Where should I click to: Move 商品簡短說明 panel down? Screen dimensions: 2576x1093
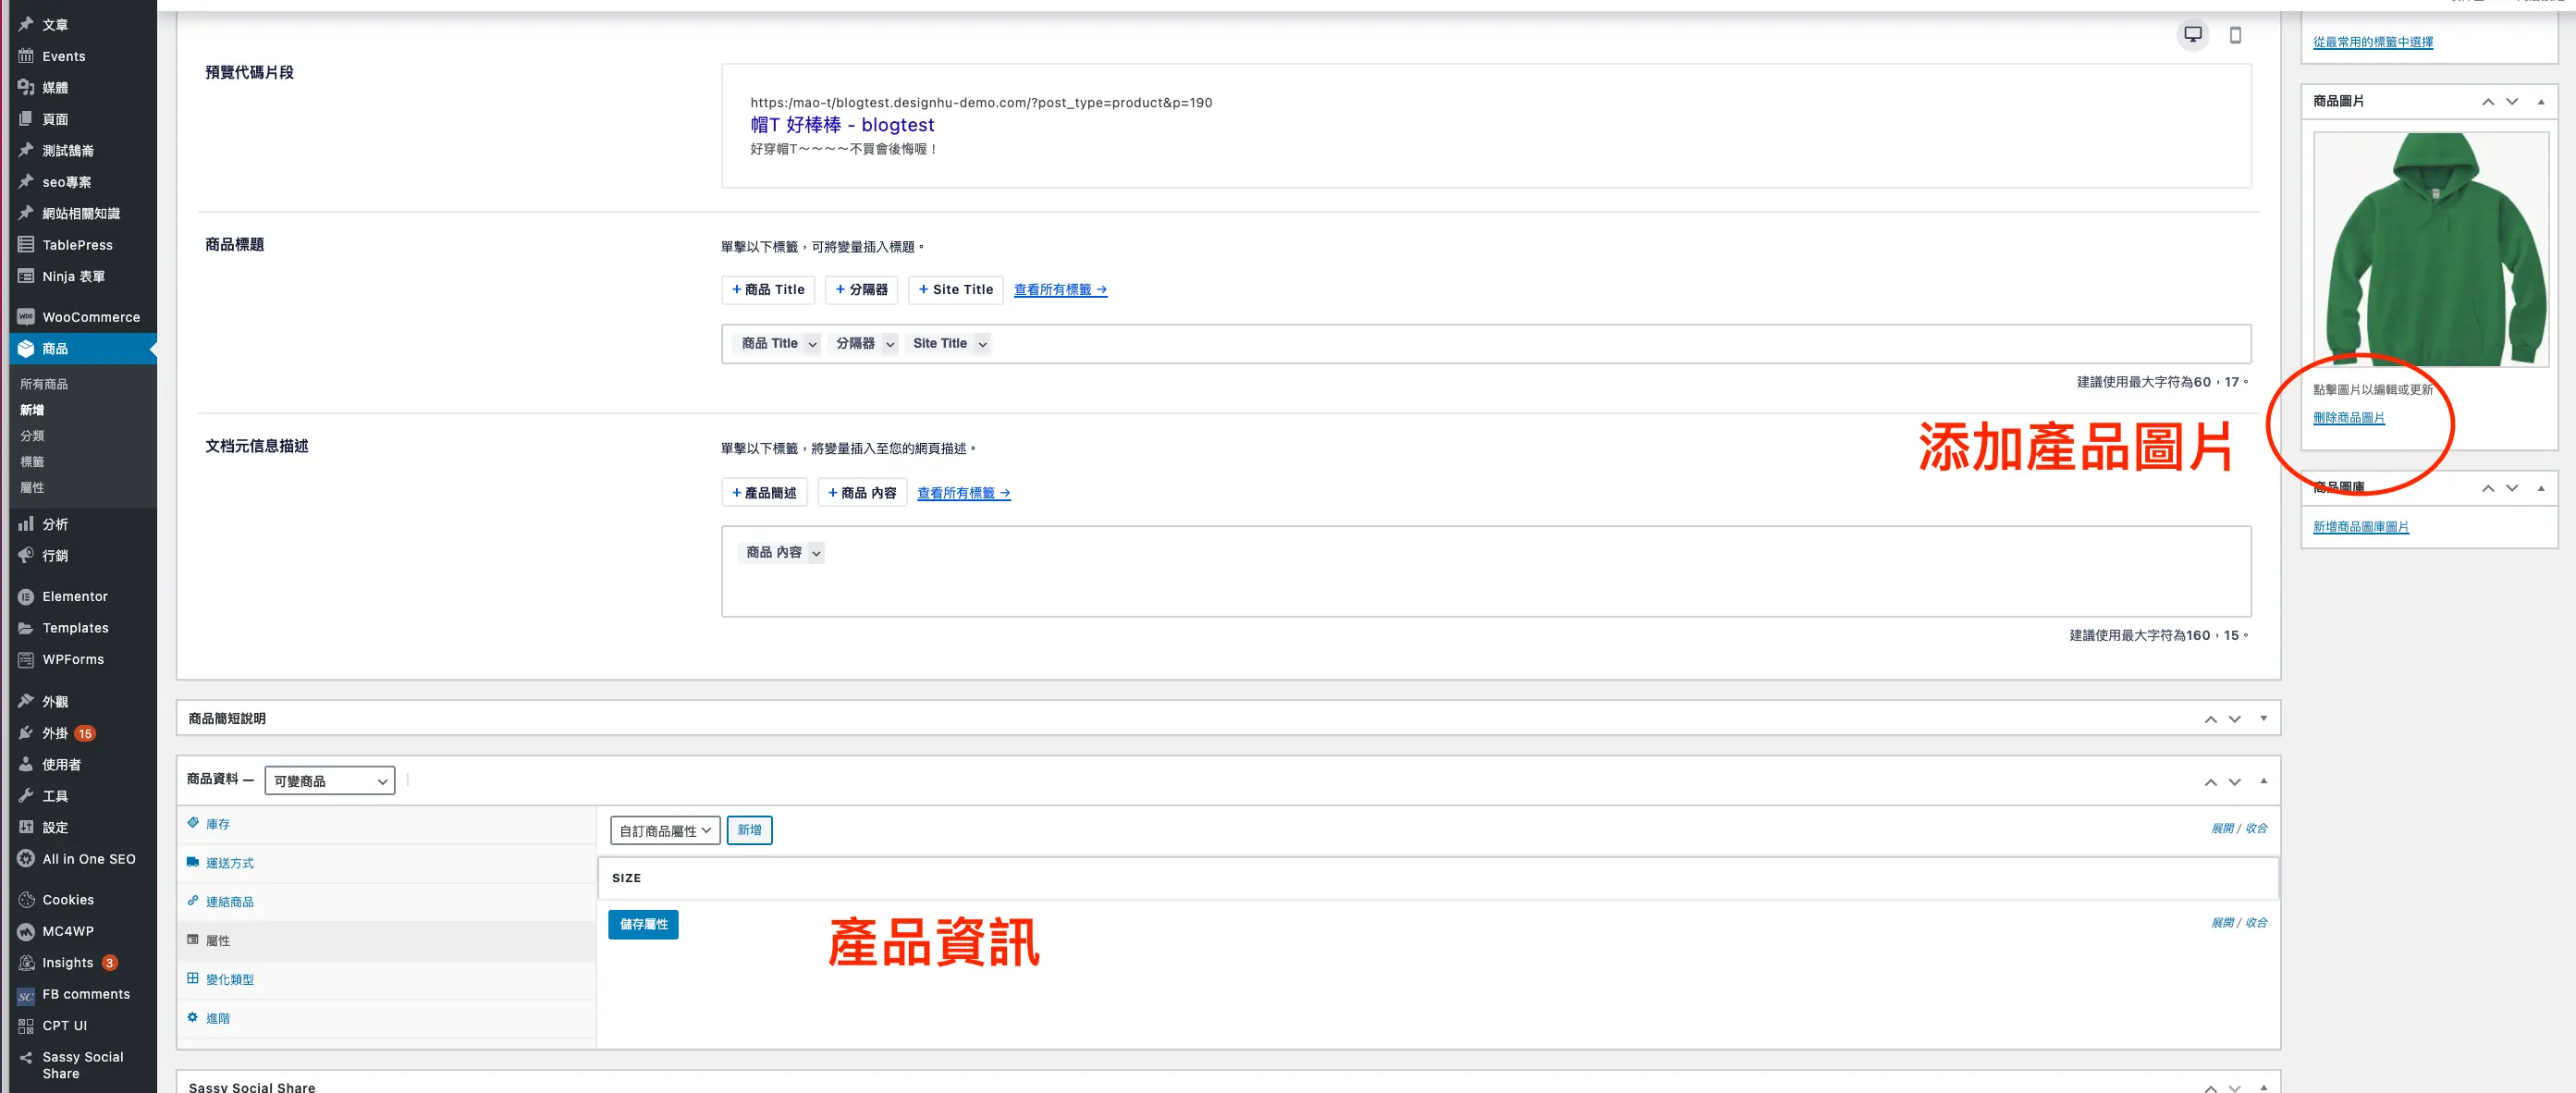pyautogui.click(x=2234, y=719)
